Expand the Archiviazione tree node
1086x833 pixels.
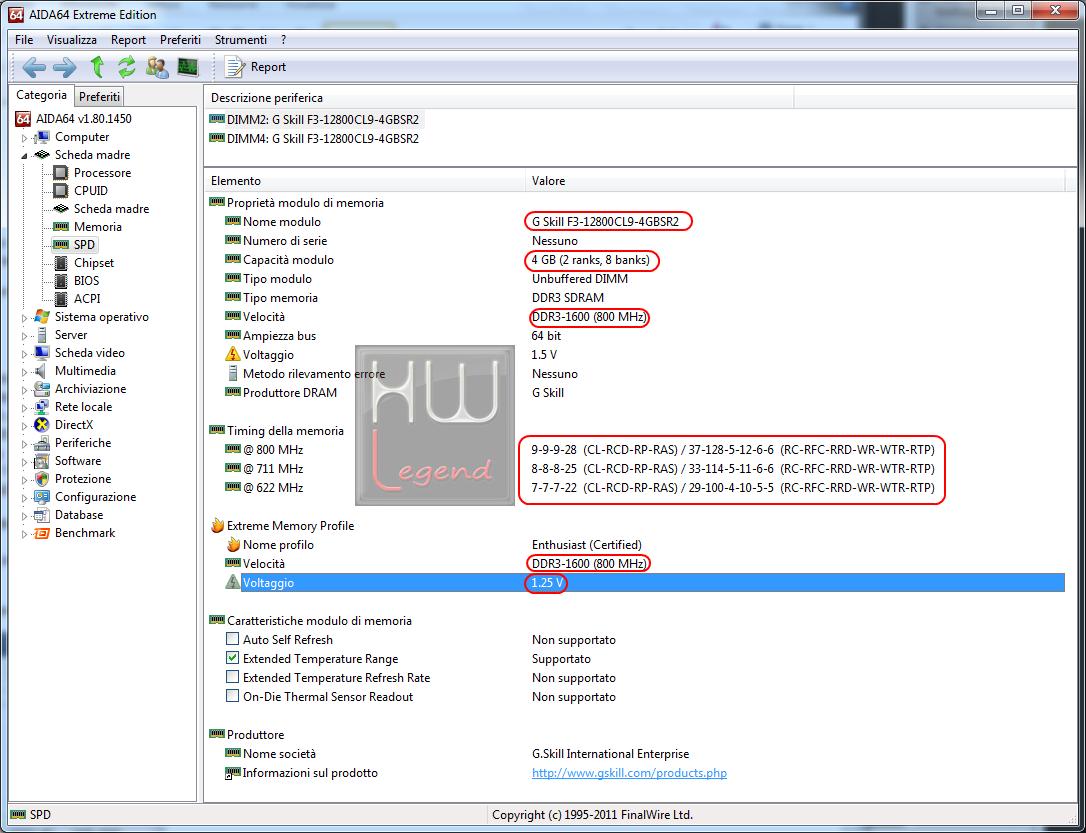pyautogui.click(x=25, y=390)
